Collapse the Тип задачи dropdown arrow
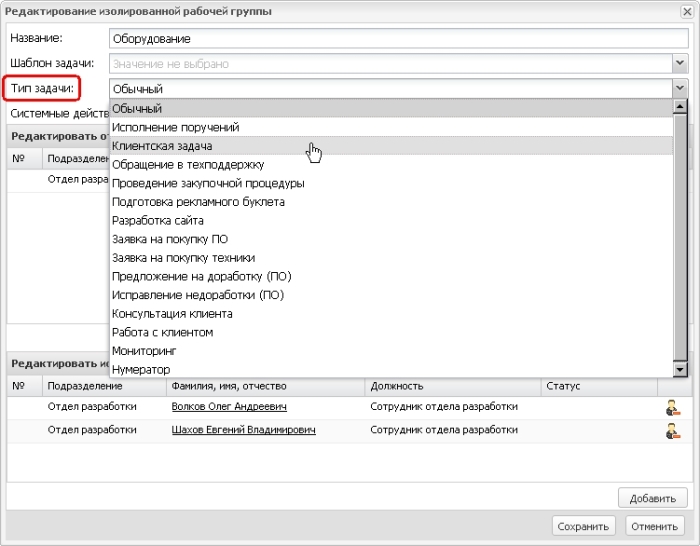This screenshot has width=700, height=546. [680, 88]
